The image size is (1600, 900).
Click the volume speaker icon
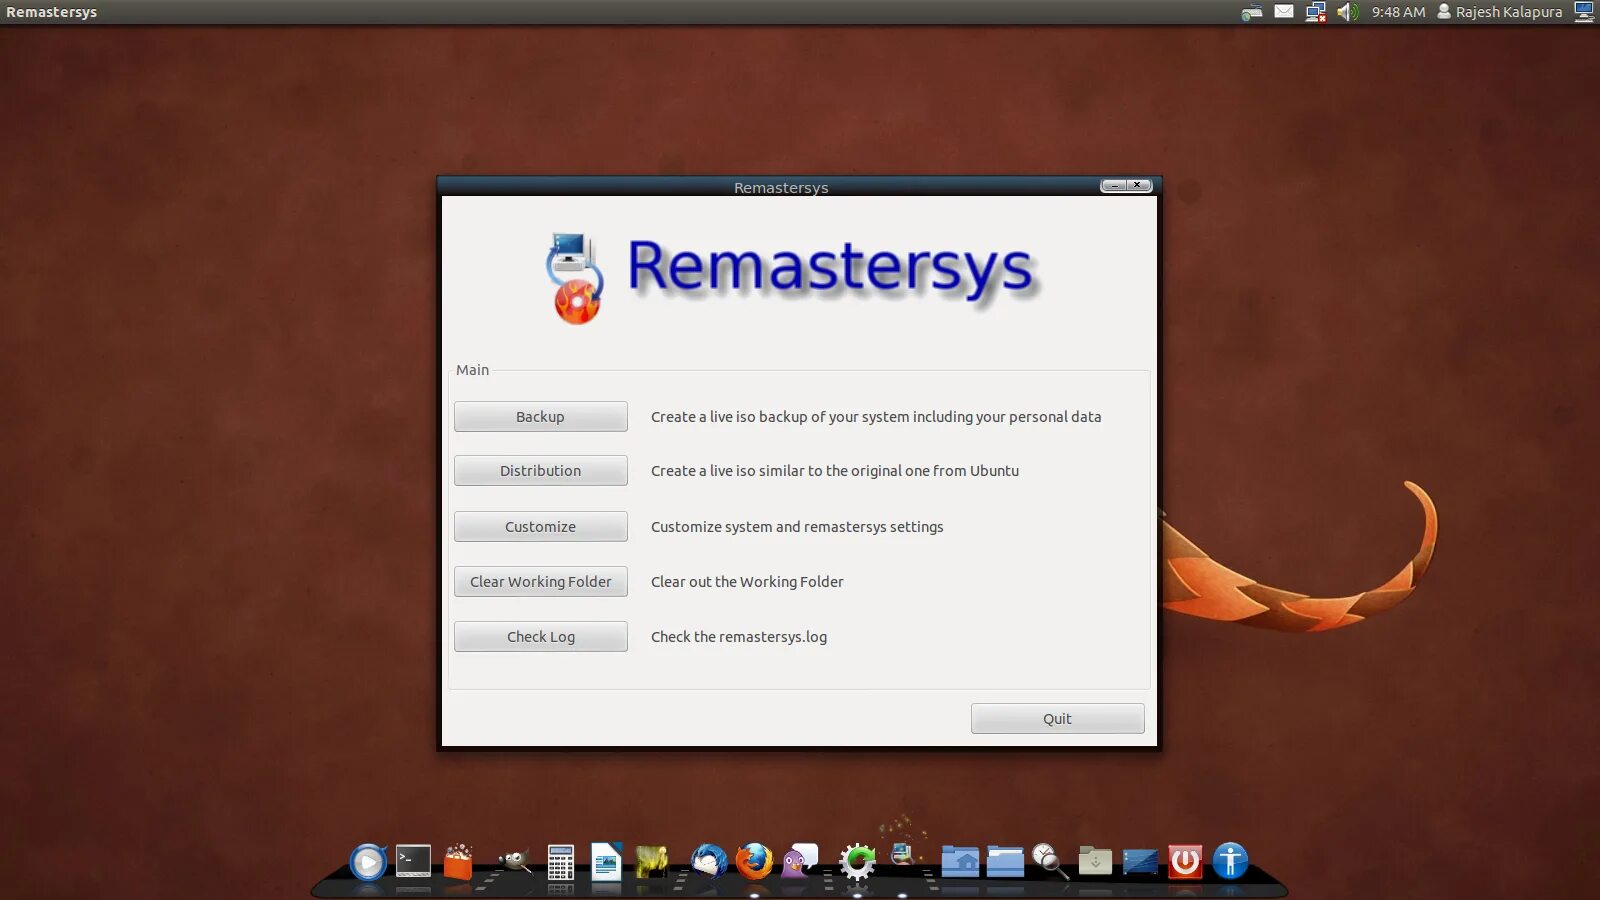[1348, 12]
